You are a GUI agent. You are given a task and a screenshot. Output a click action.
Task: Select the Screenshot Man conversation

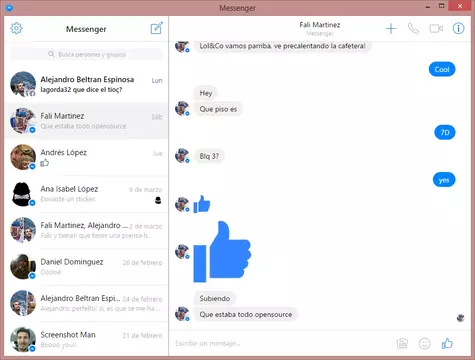point(86,339)
